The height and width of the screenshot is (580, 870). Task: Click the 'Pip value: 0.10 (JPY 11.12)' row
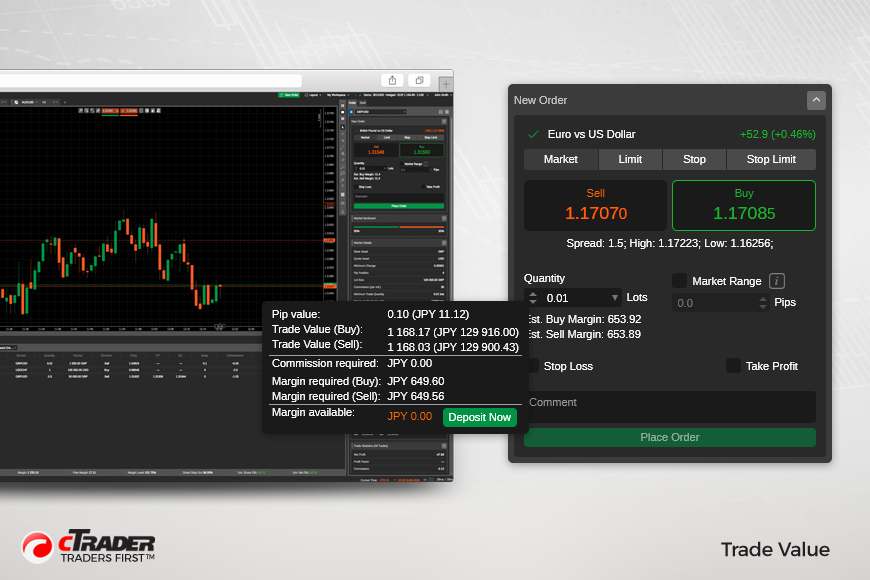(x=370, y=314)
